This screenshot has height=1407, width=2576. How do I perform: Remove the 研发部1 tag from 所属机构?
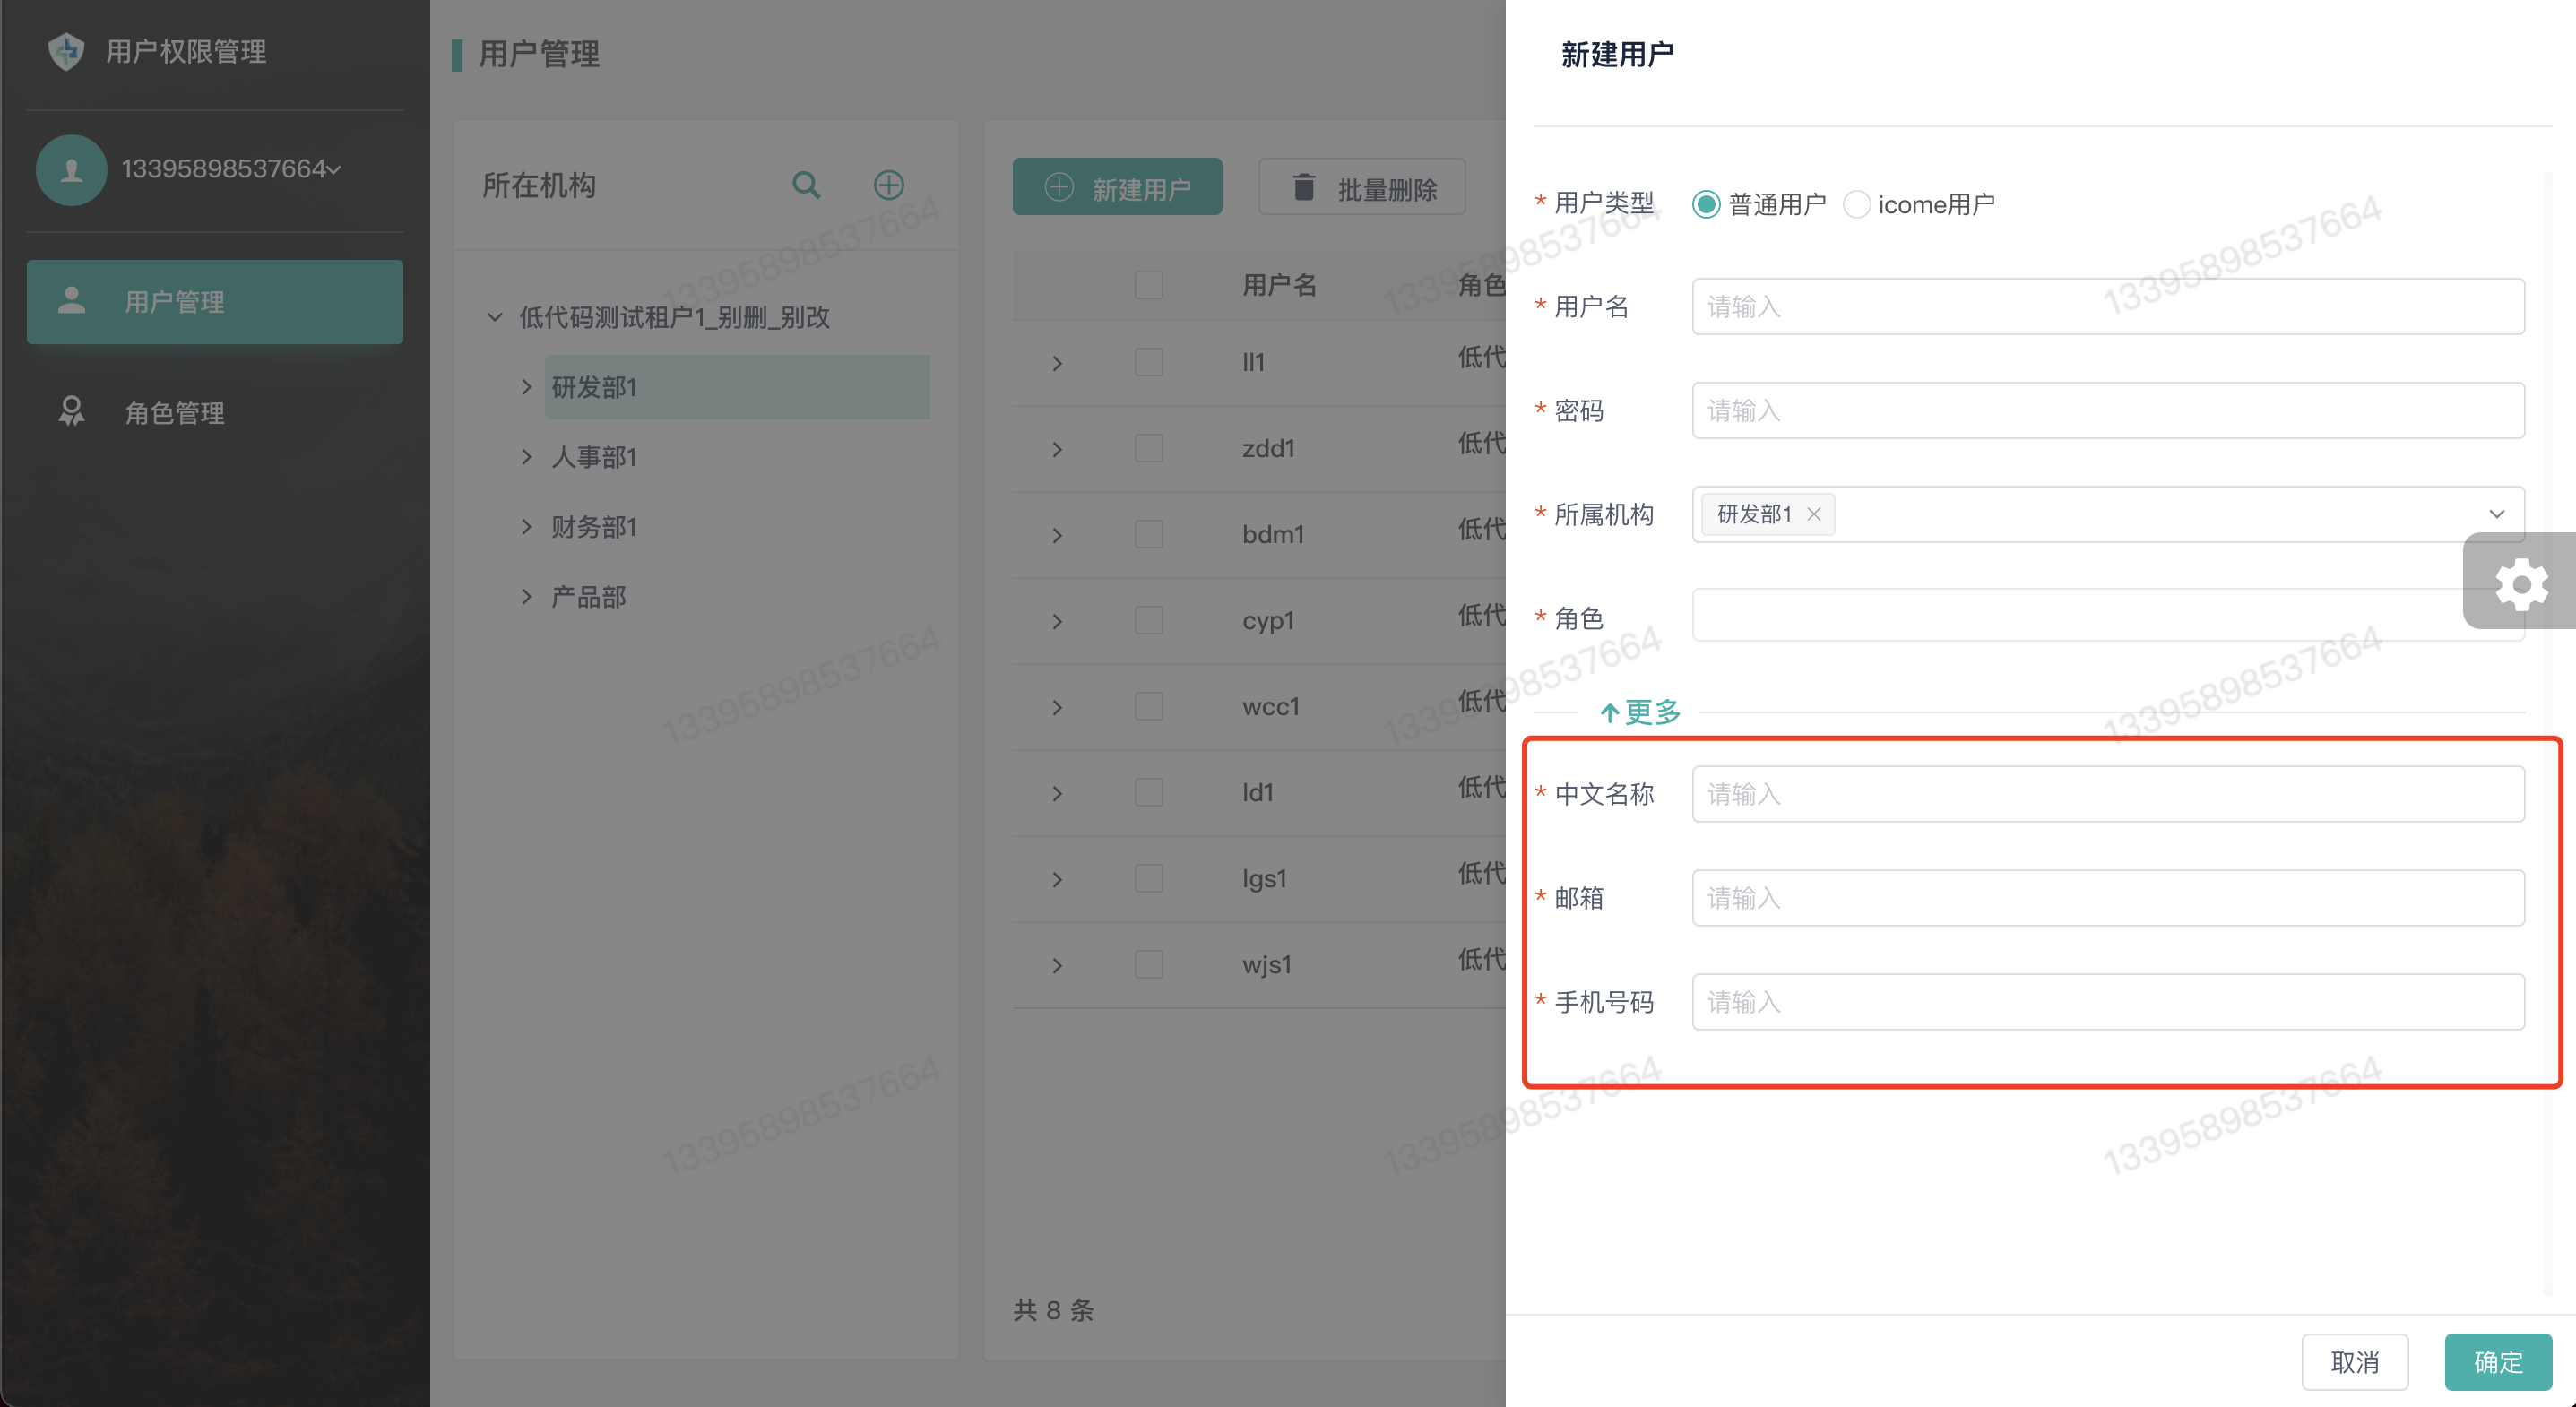[x=1813, y=514]
